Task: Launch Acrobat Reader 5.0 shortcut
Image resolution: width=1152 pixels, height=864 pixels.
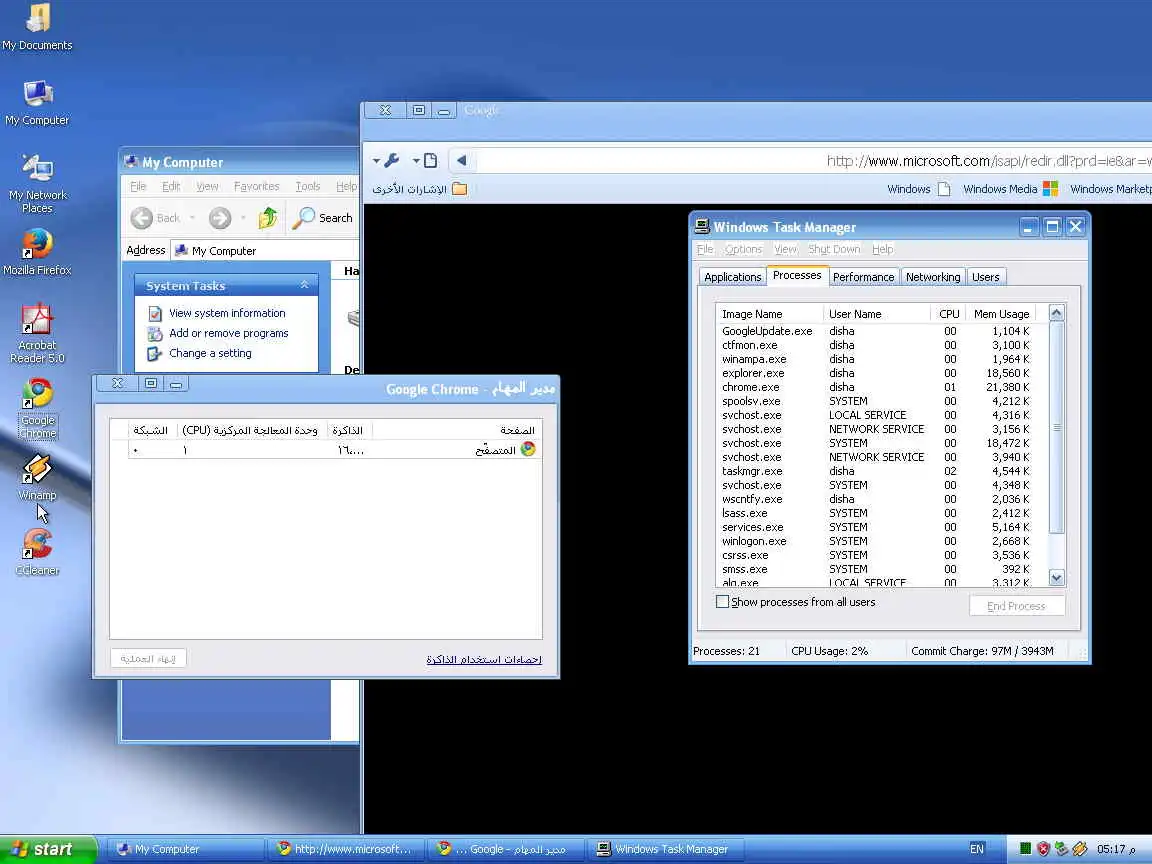Action: point(37,334)
